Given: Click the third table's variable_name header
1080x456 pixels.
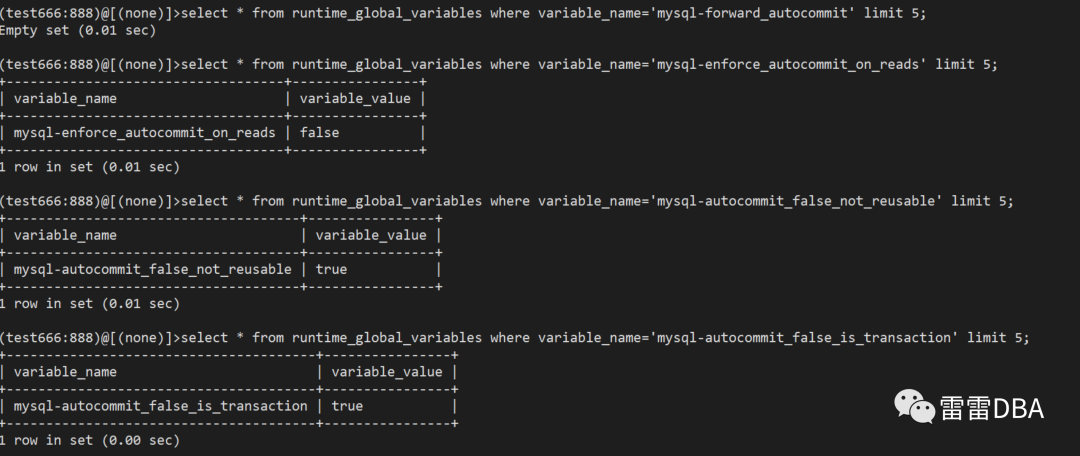Looking at the screenshot, I should pos(65,372).
